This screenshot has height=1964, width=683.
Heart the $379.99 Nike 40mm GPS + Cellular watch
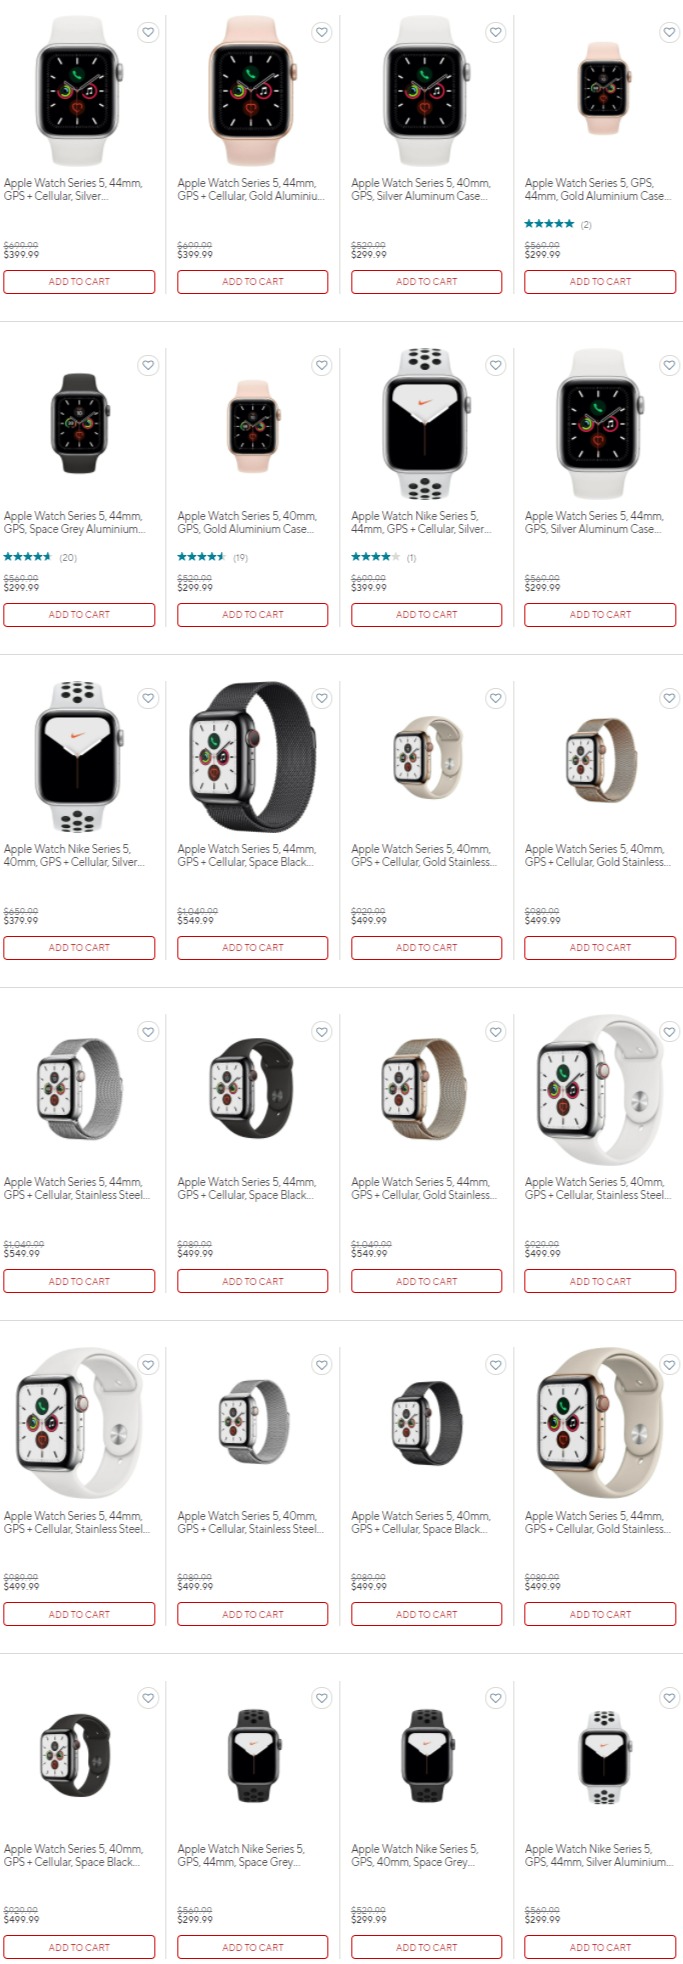point(148,698)
